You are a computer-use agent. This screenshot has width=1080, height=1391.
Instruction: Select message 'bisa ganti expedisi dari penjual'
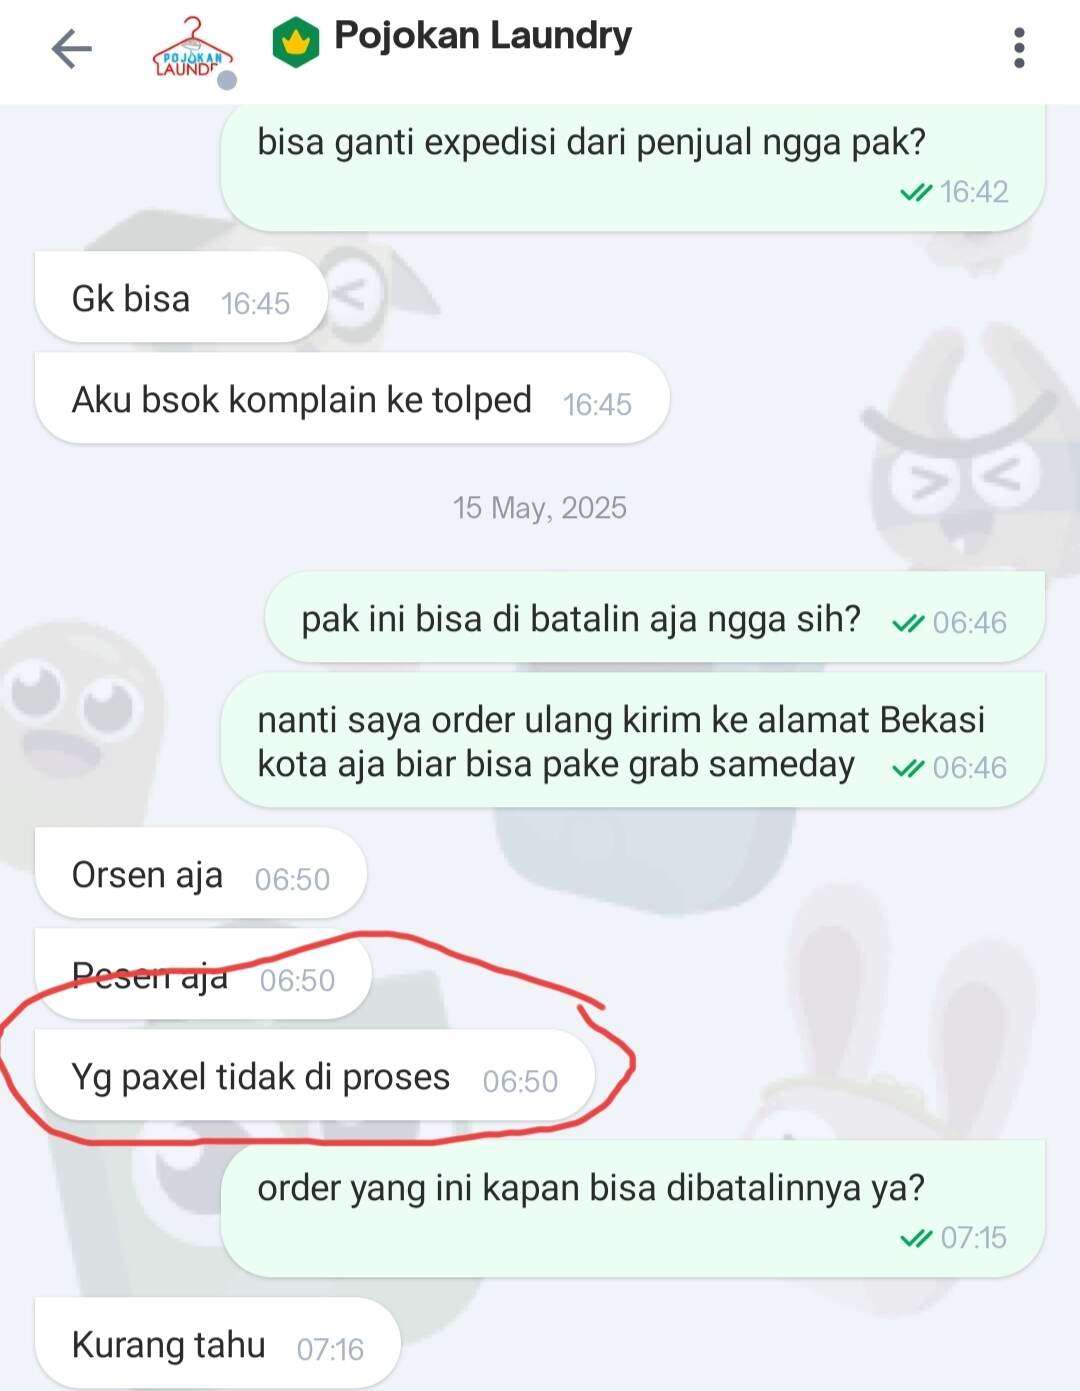633,166
